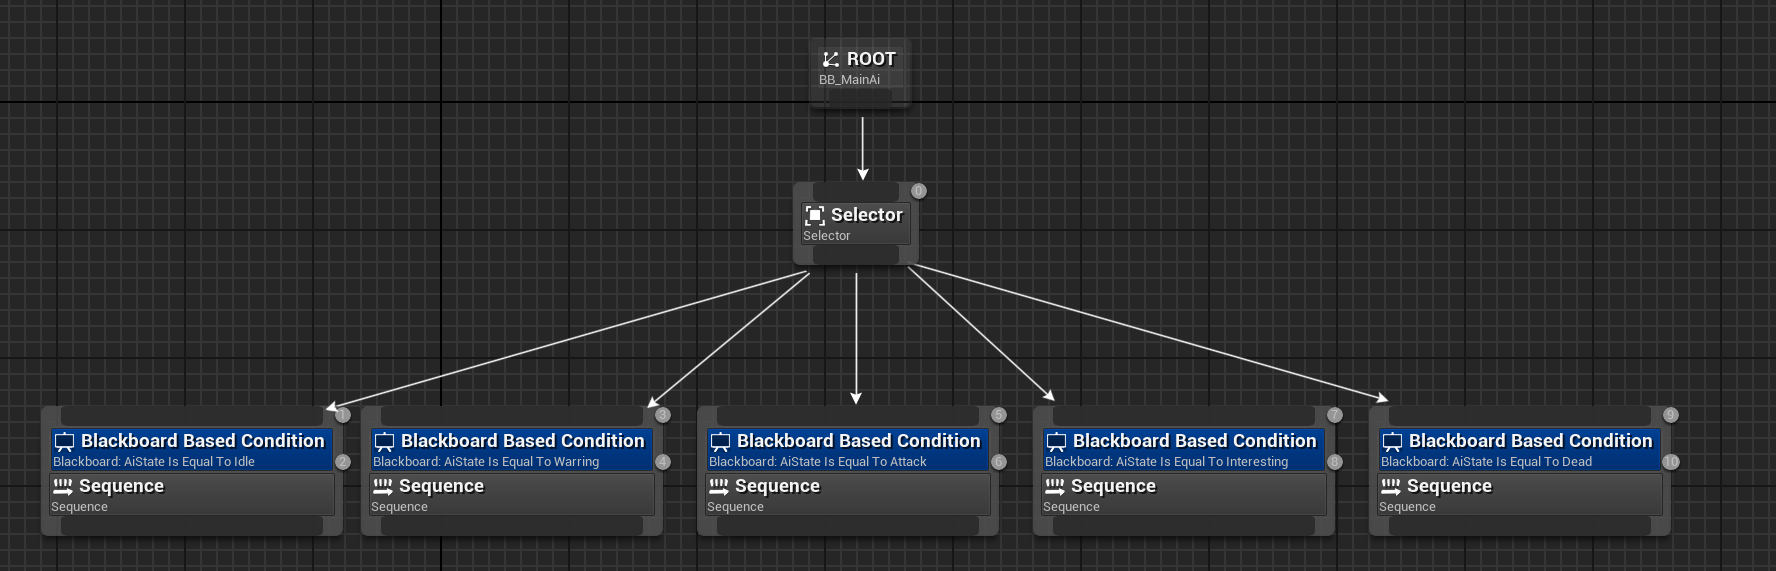Click 'AiState Is Equal To Attack' text
Image resolution: width=1776 pixels, height=571 pixels.
tap(853, 462)
